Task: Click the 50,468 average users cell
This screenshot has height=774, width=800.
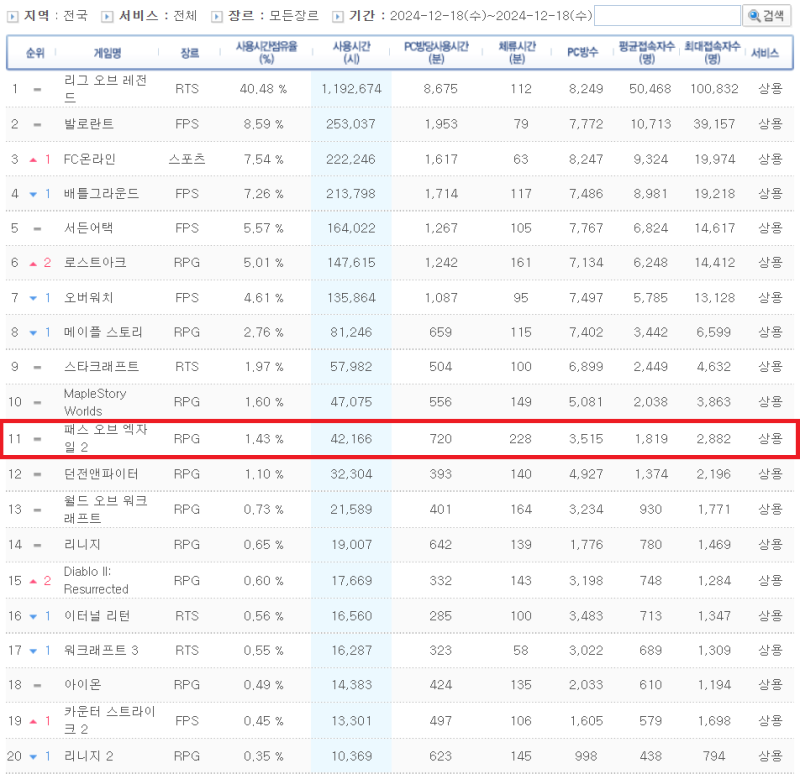Action: pyautogui.click(x=650, y=89)
